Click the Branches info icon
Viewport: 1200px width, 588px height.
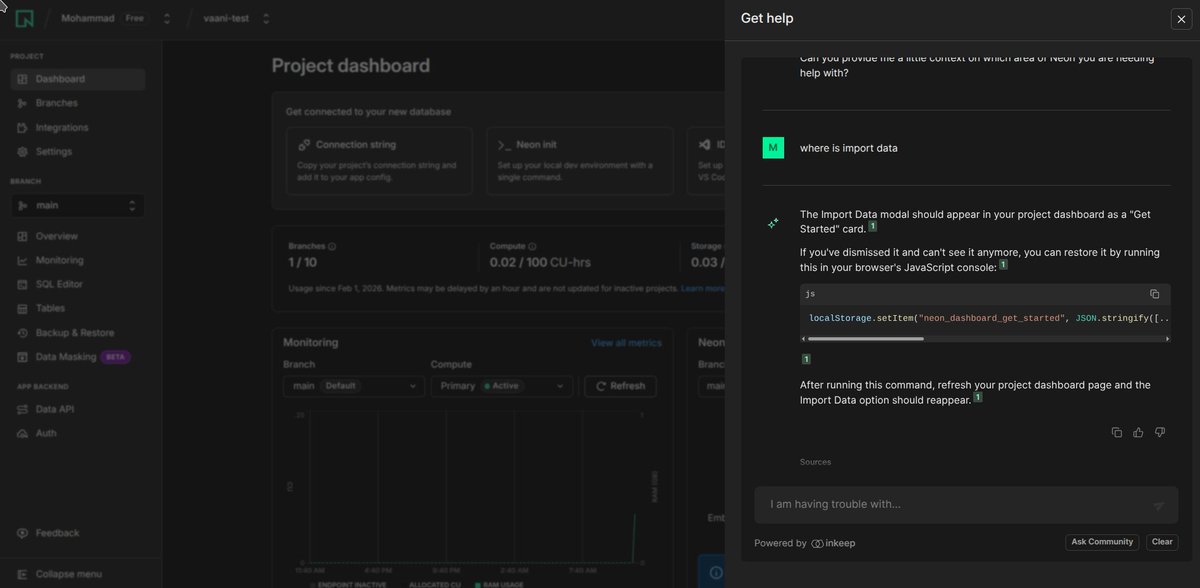(x=332, y=246)
